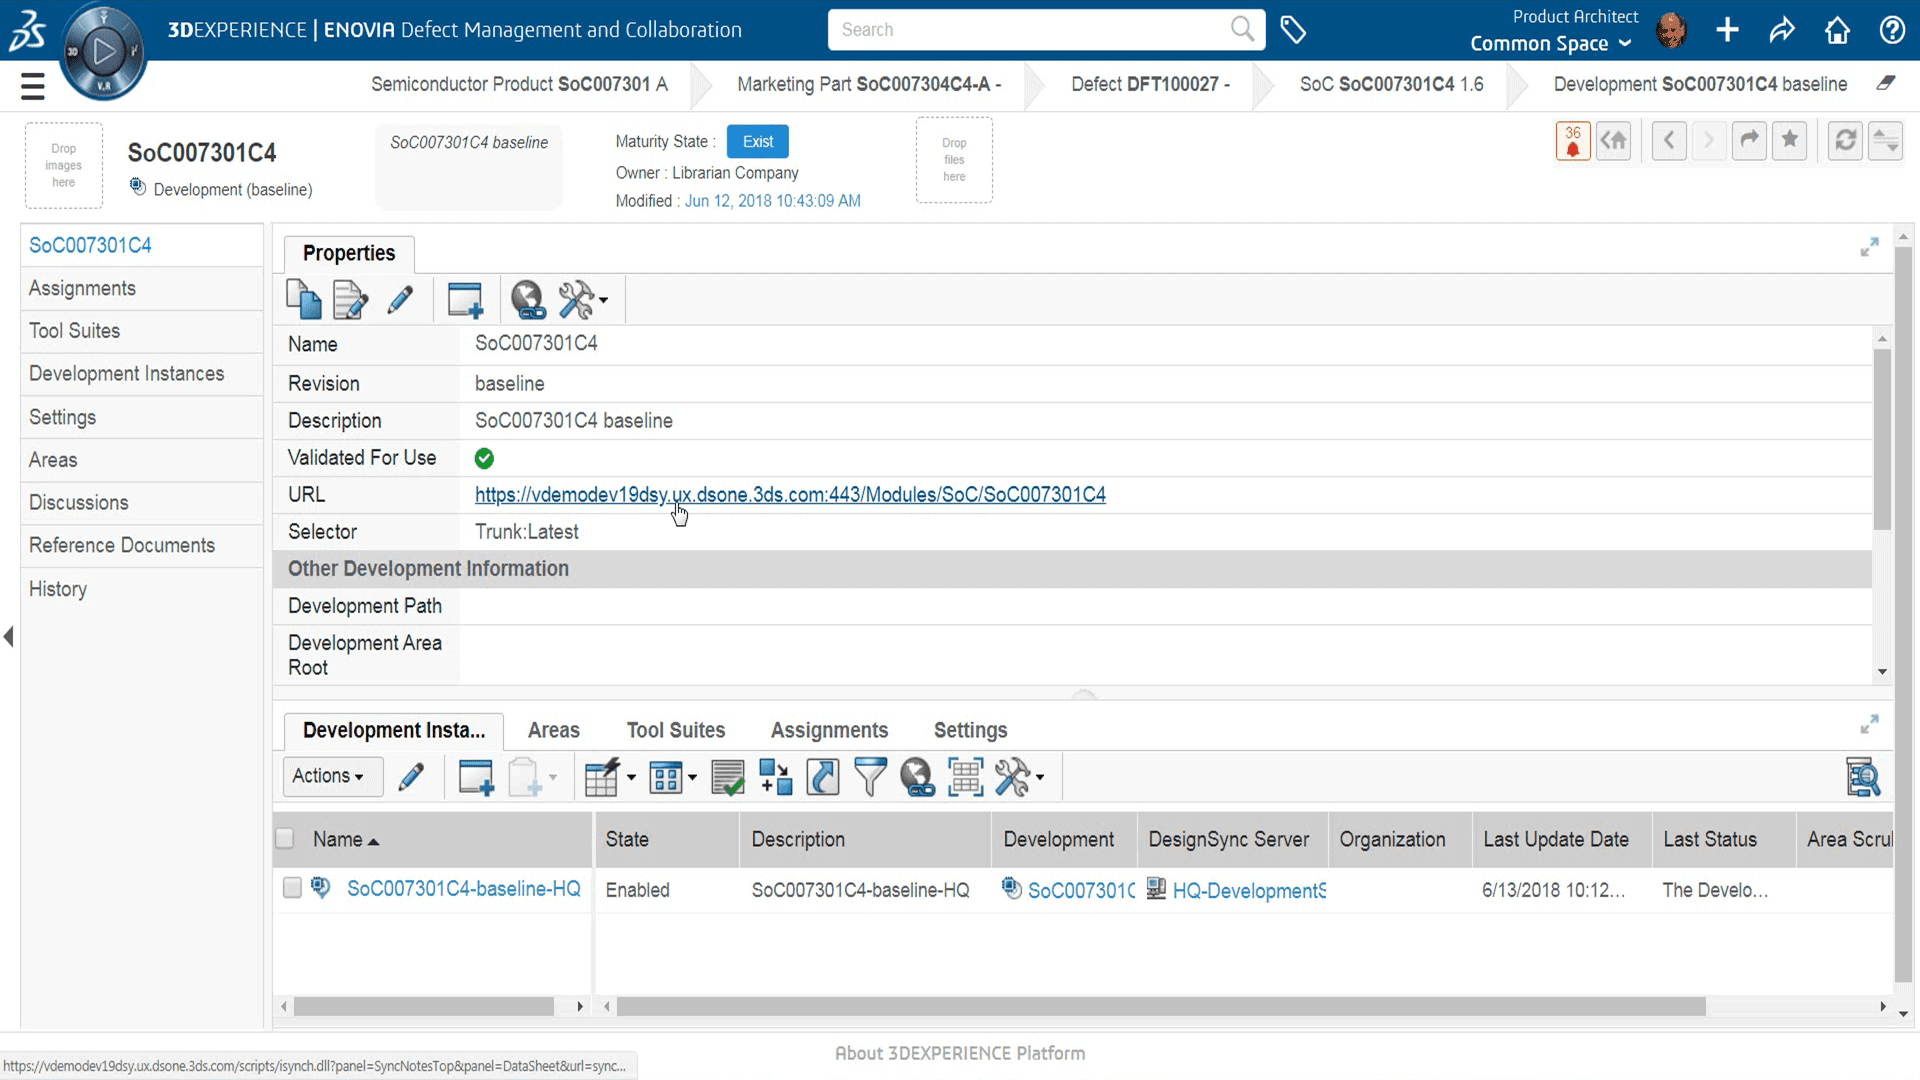Click the table selection grid icon
Screen dimensions: 1920x1080
(965, 777)
